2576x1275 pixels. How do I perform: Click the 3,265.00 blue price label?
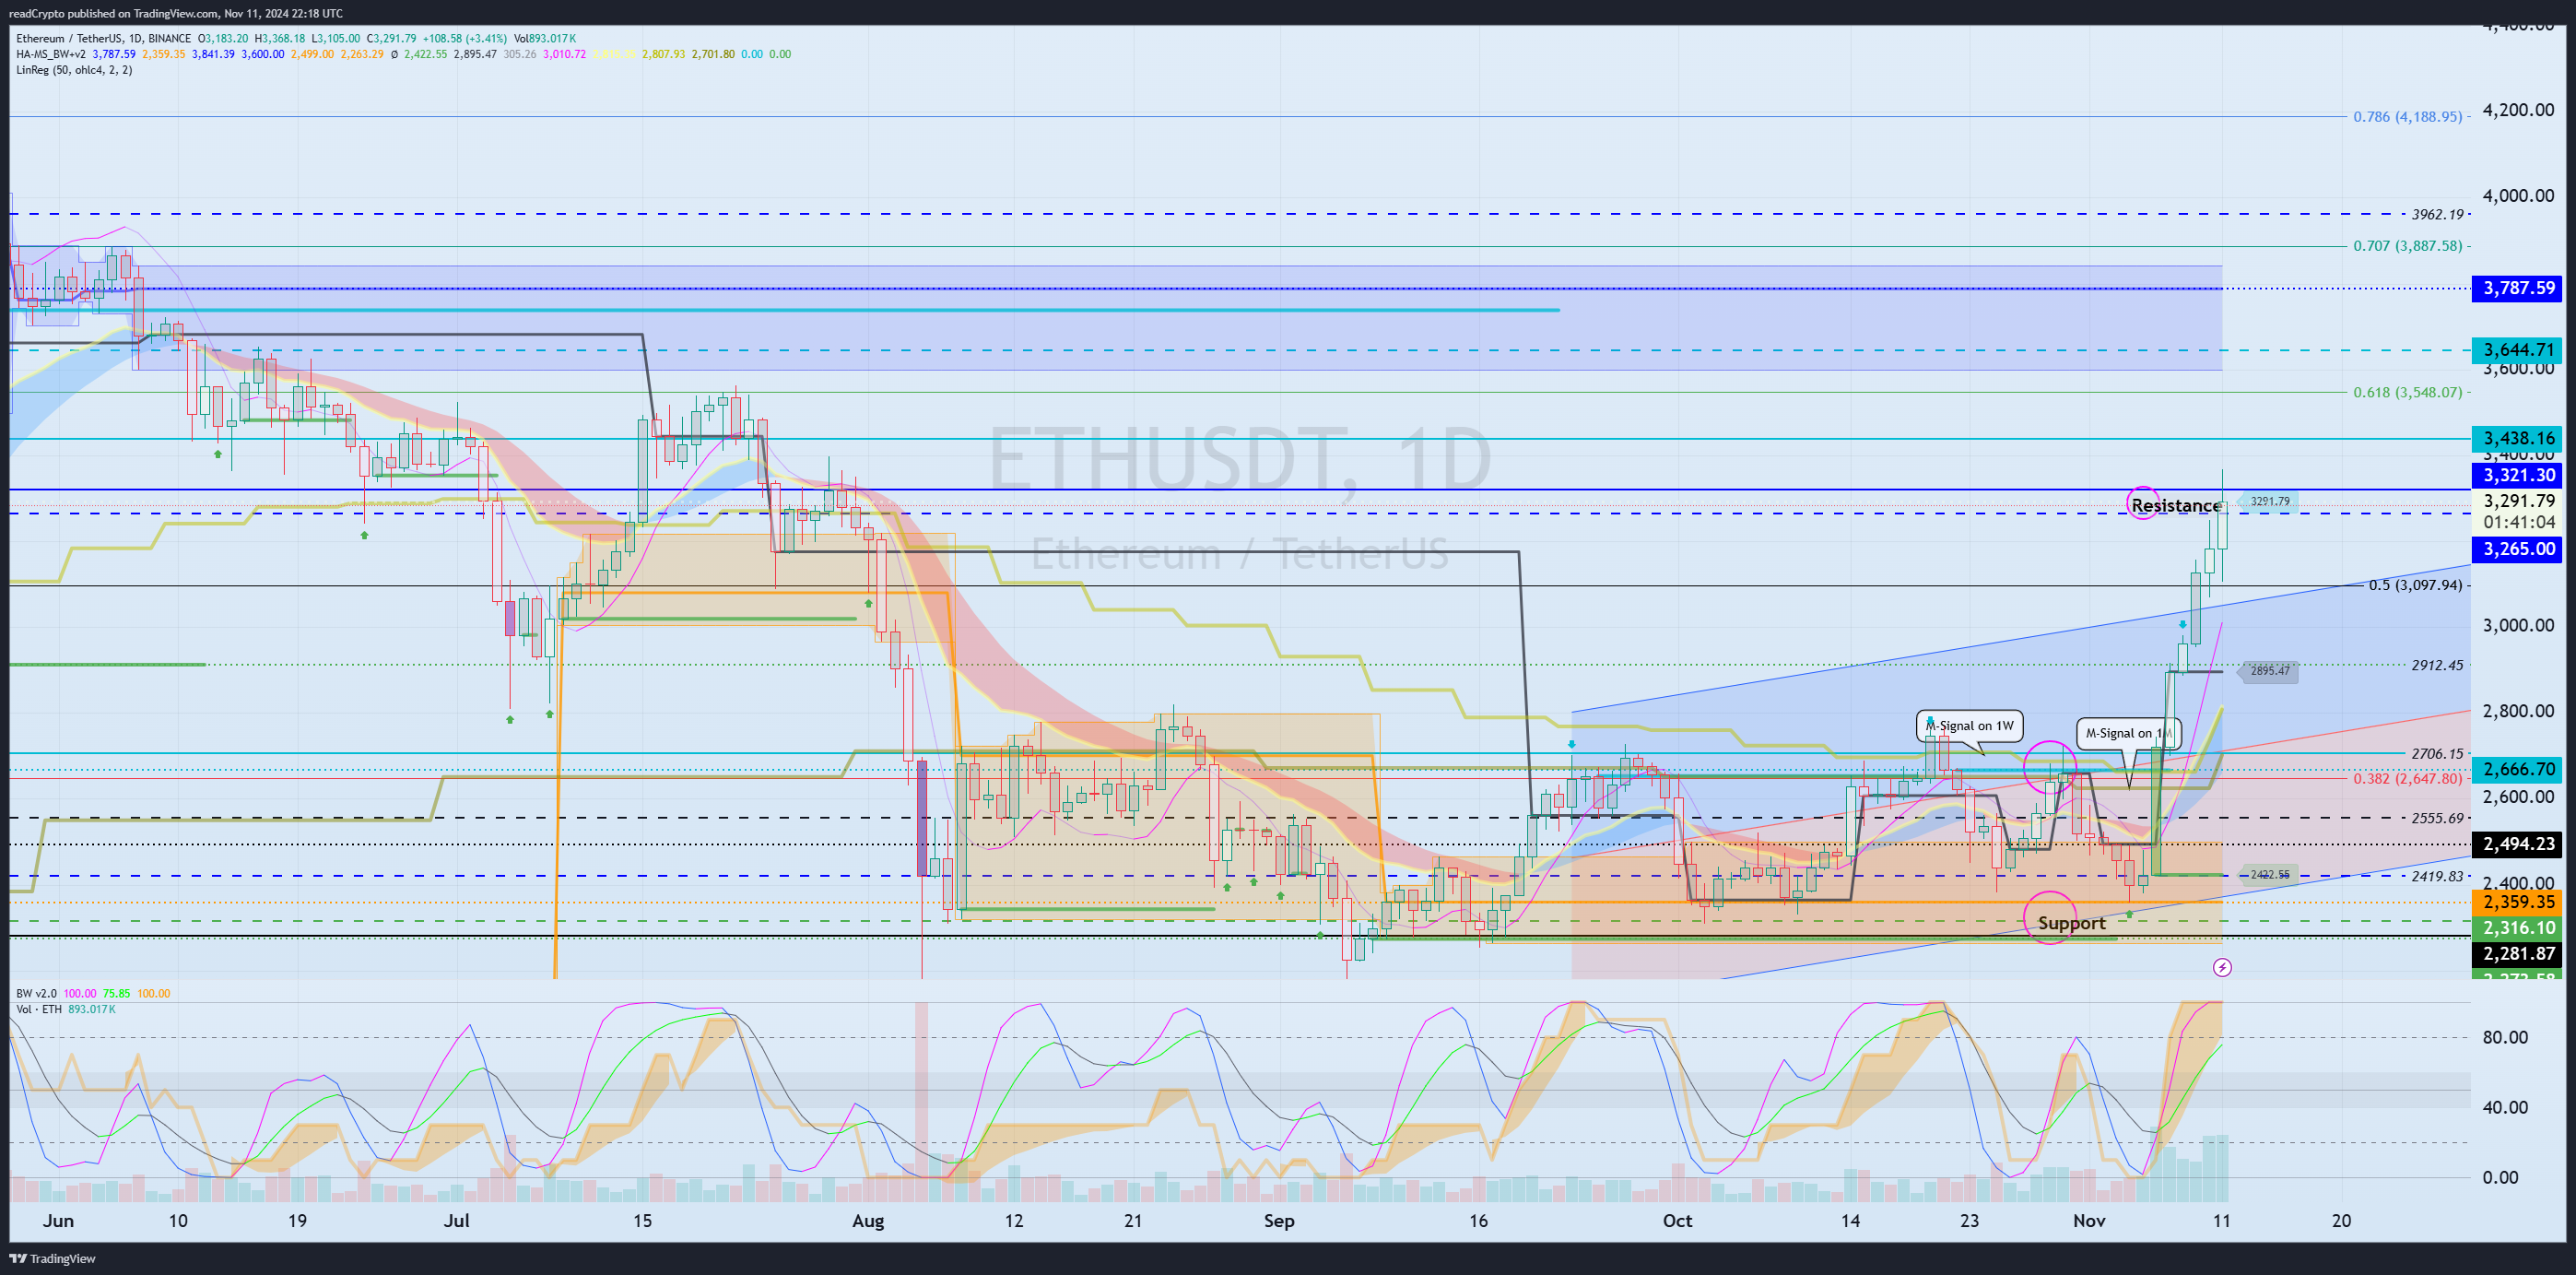[2519, 549]
